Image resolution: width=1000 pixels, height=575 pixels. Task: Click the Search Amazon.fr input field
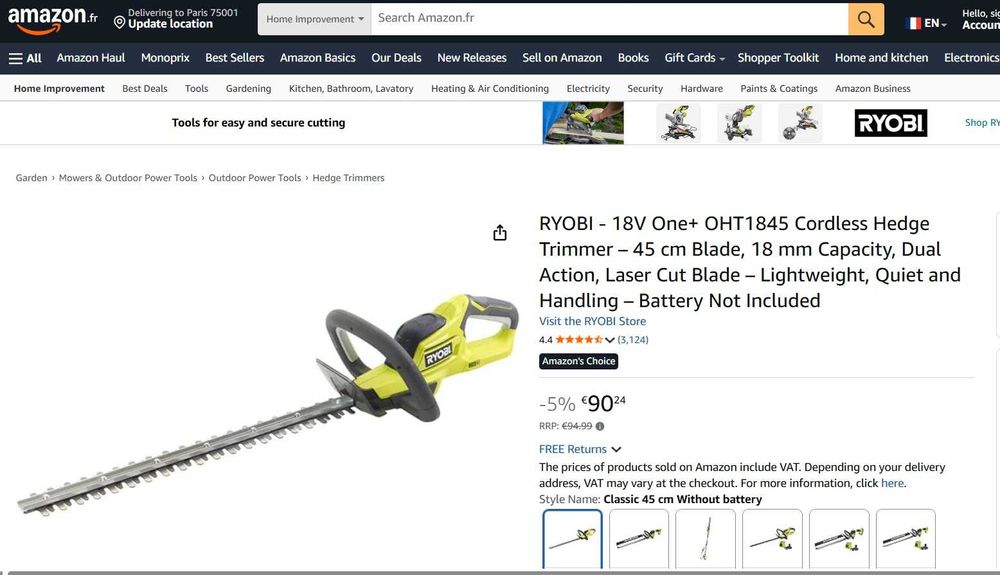click(610, 19)
